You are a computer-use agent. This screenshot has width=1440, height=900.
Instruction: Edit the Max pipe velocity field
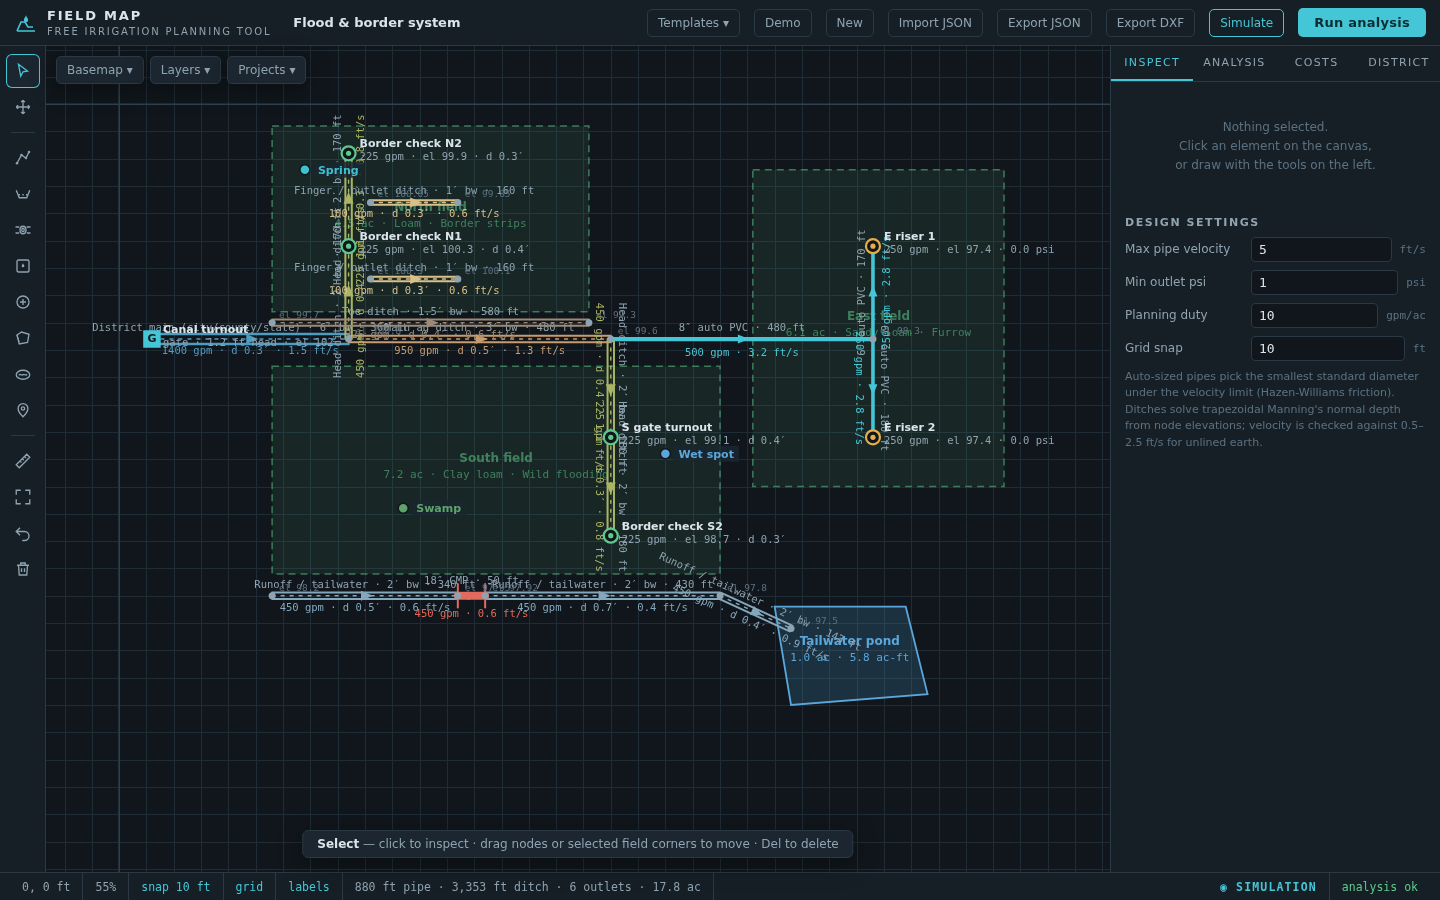[1321, 250]
